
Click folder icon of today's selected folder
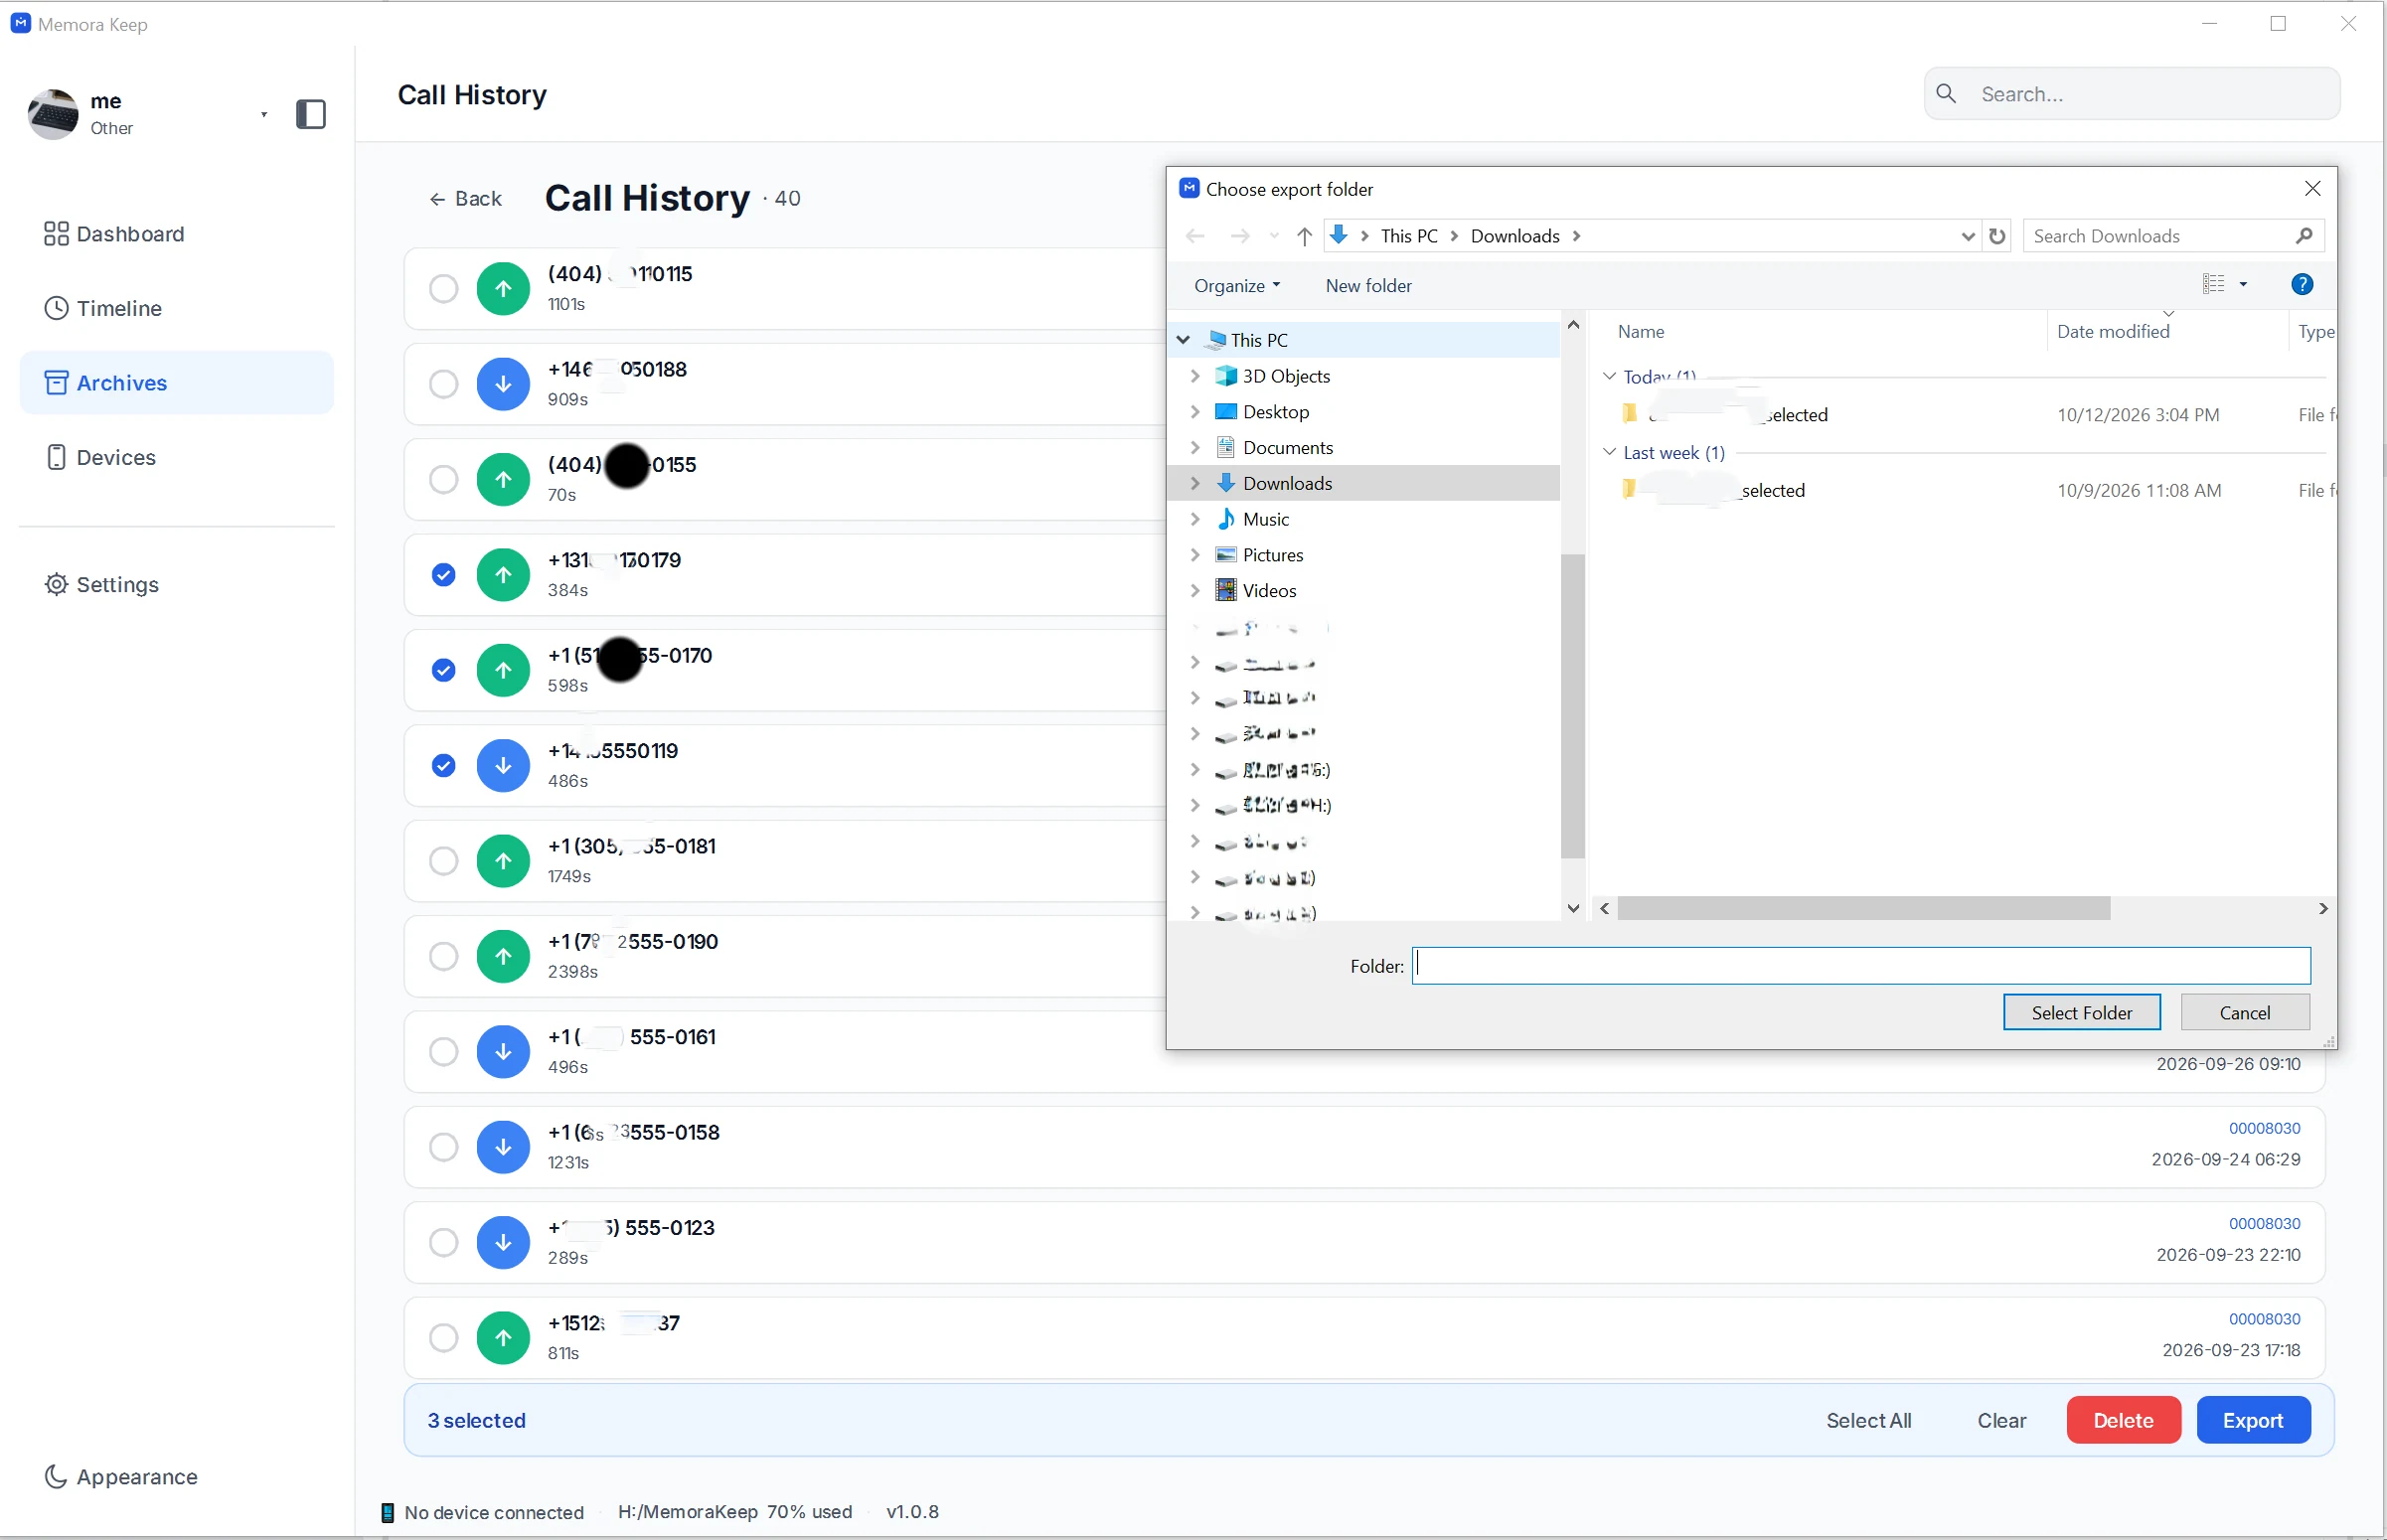pyautogui.click(x=1629, y=414)
